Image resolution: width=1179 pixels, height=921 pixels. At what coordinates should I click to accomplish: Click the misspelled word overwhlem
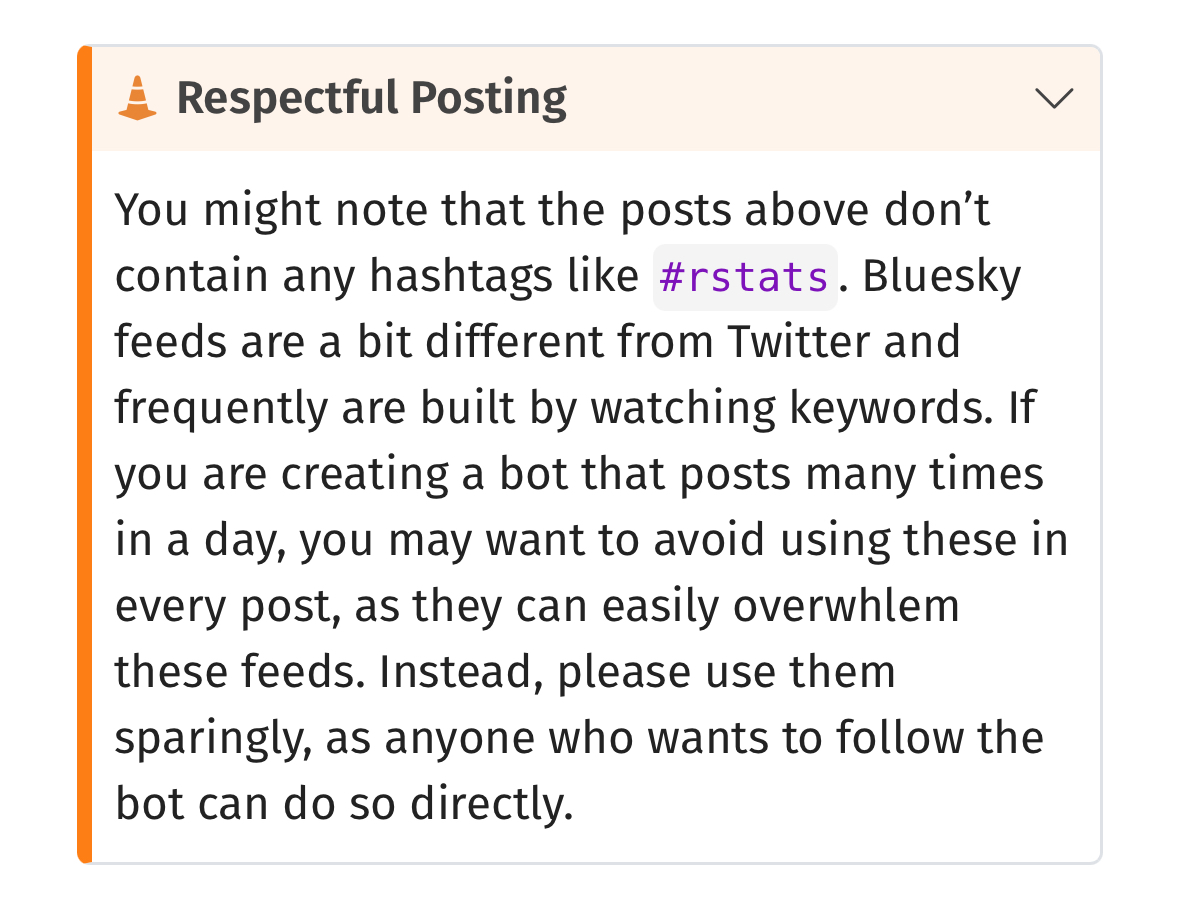[x=847, y=607]
